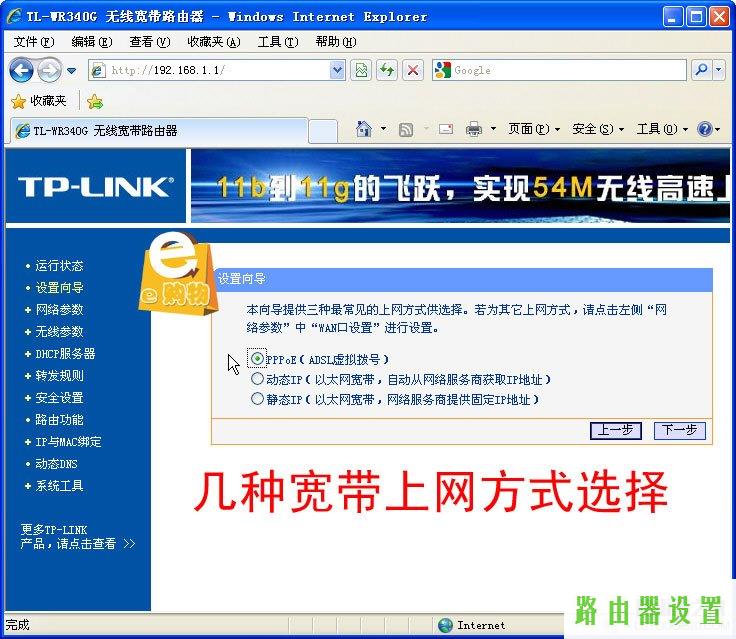Click the search magnifier button

click(x=702, y=70)
